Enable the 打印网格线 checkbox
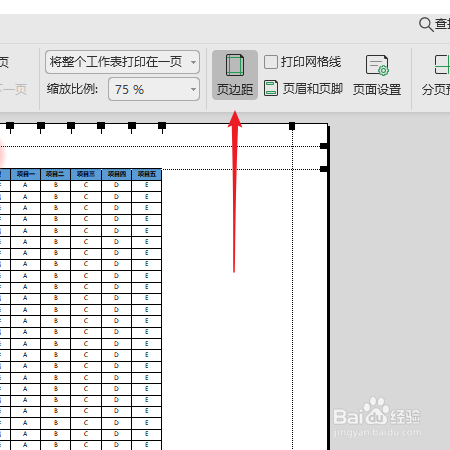Screen dimensions: 450x450 [271, 62]
